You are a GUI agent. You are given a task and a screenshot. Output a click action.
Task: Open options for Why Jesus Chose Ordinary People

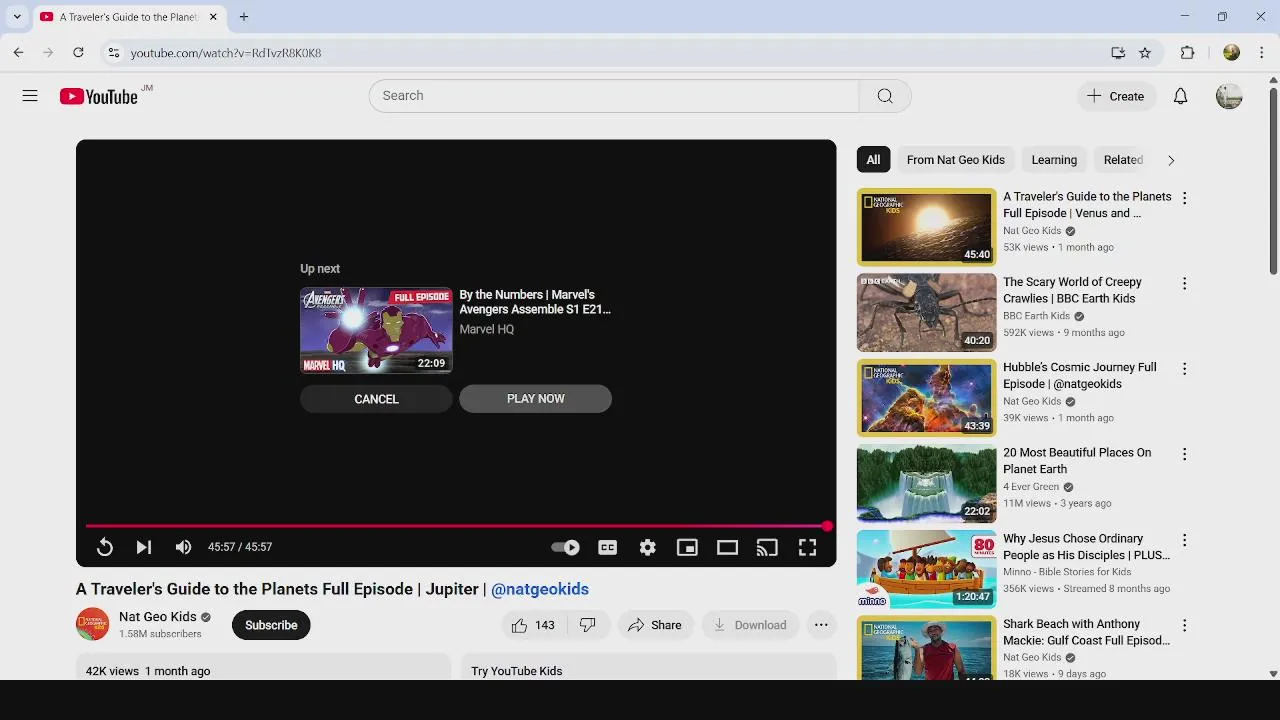click(1184, 540)
